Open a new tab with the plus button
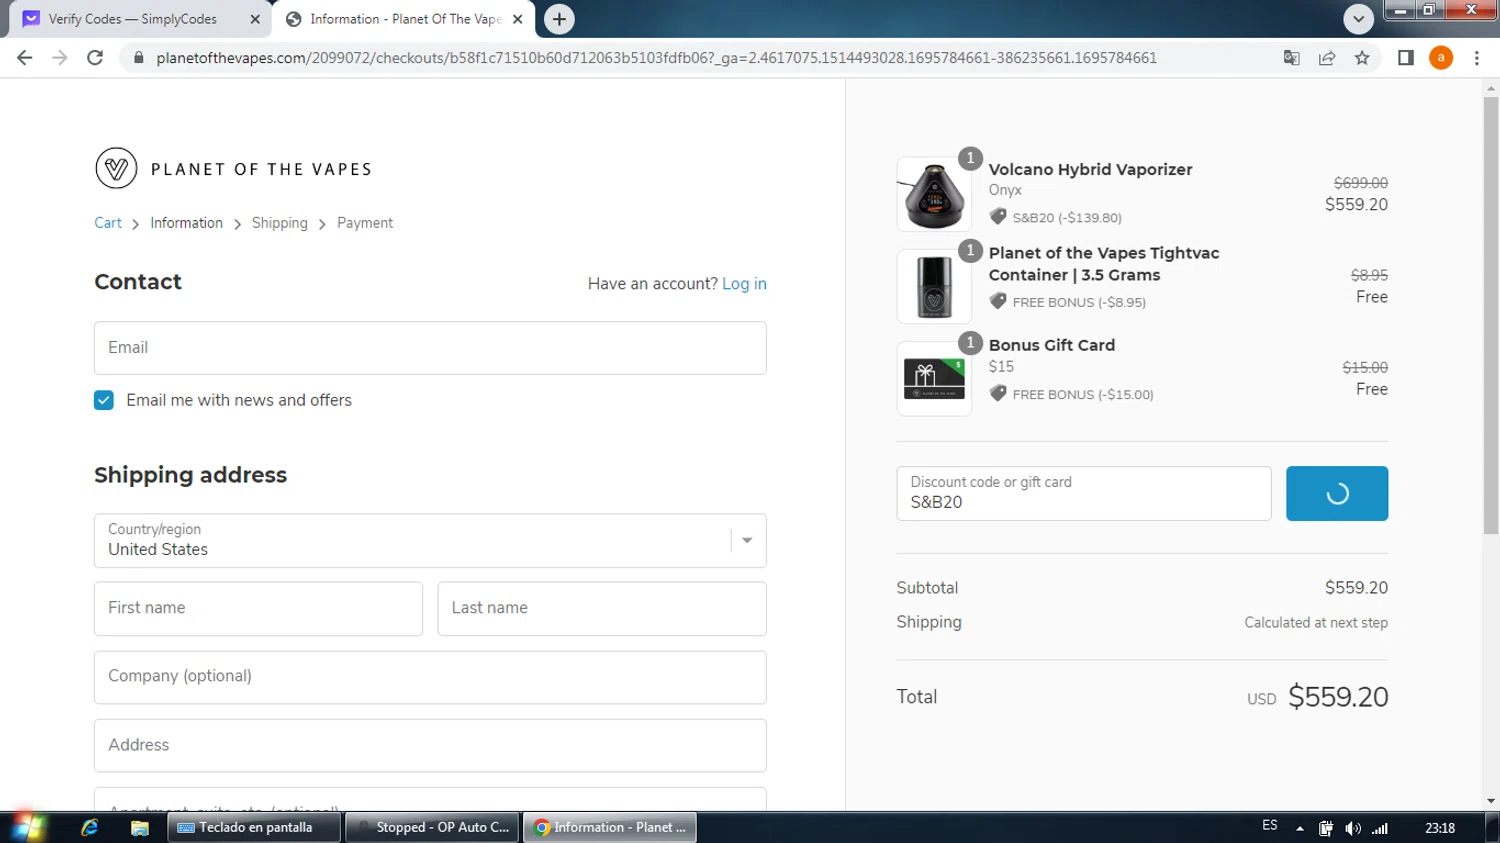This screenshot has height=843, width=1500. (x=559, y=19)
